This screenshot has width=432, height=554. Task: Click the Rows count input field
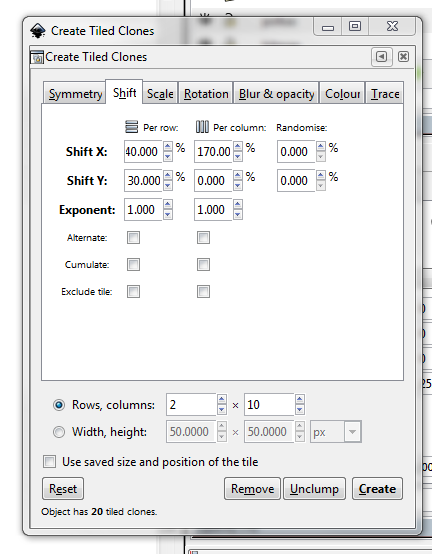tap(191, 405)
